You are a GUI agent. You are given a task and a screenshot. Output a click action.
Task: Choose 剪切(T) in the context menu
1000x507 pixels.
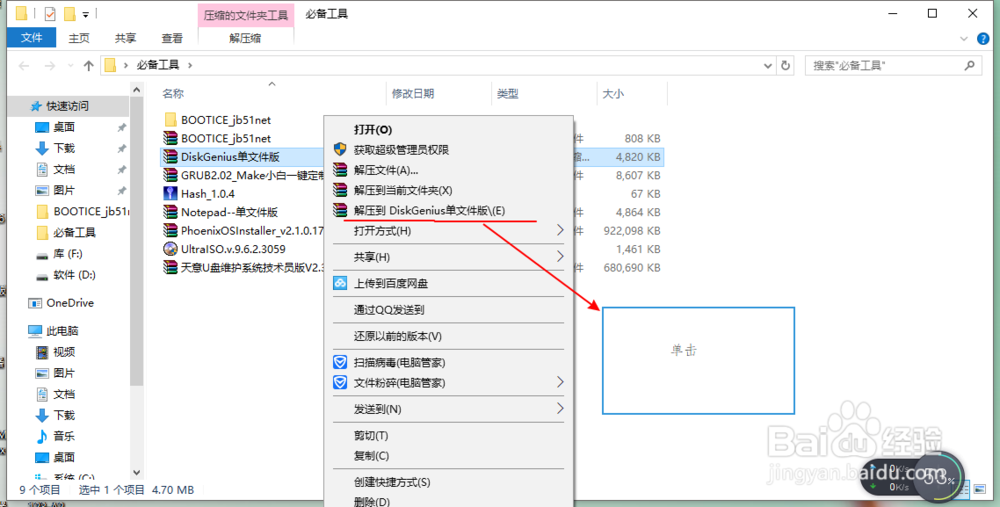point(448,436)
